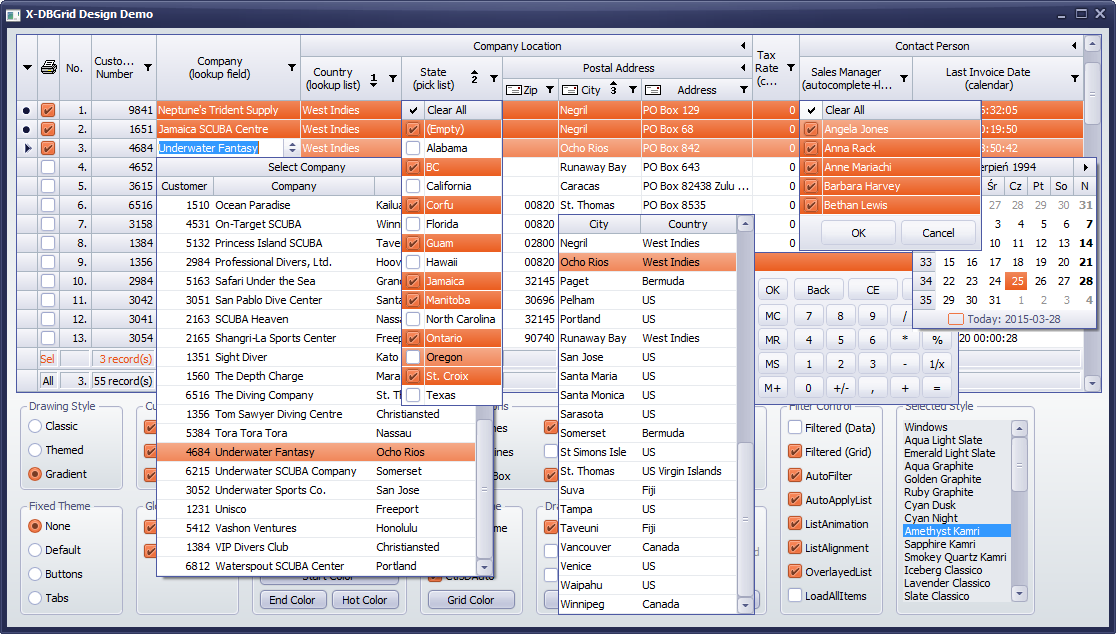
Task: Click the next month arrow in calendar
Action: click(1085, 167)
